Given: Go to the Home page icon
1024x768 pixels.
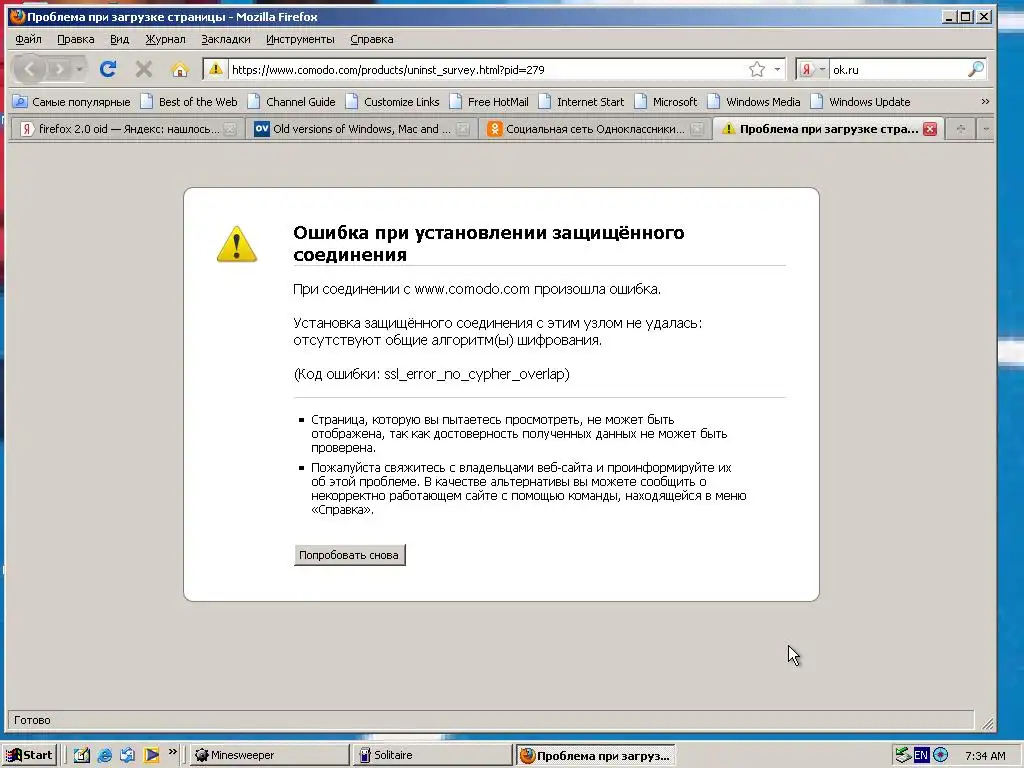Looking at the screenshot, I should pos(180,69).
